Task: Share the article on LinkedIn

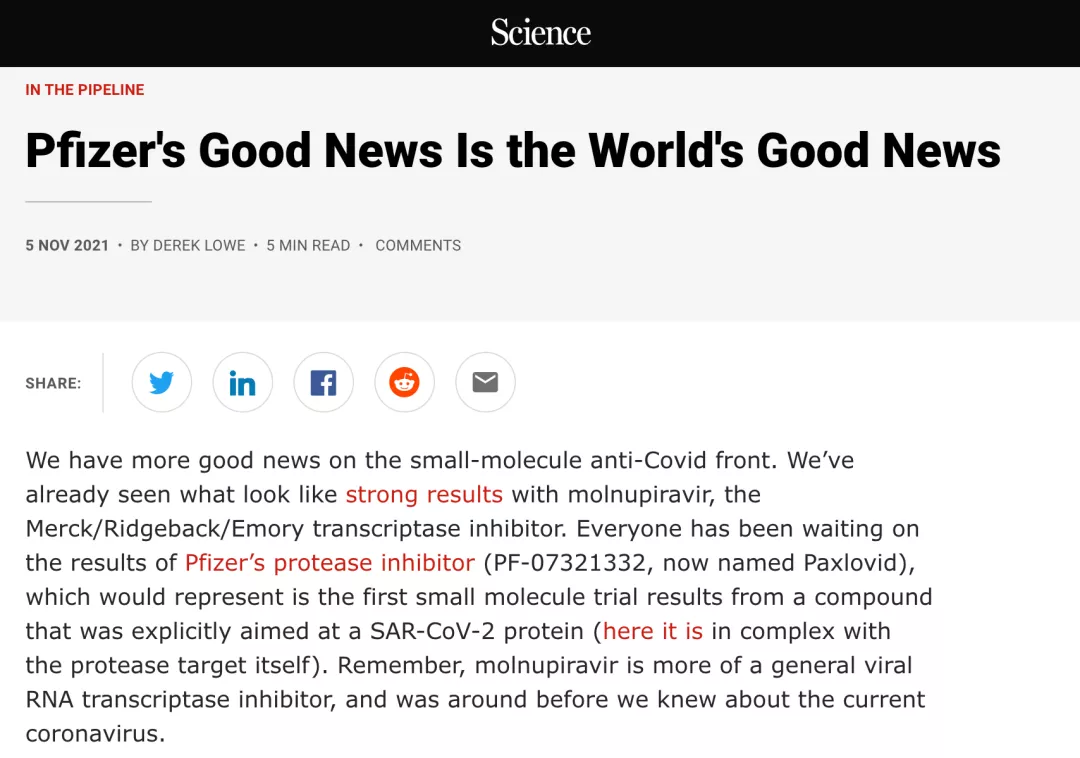Action: coord(243,383)
